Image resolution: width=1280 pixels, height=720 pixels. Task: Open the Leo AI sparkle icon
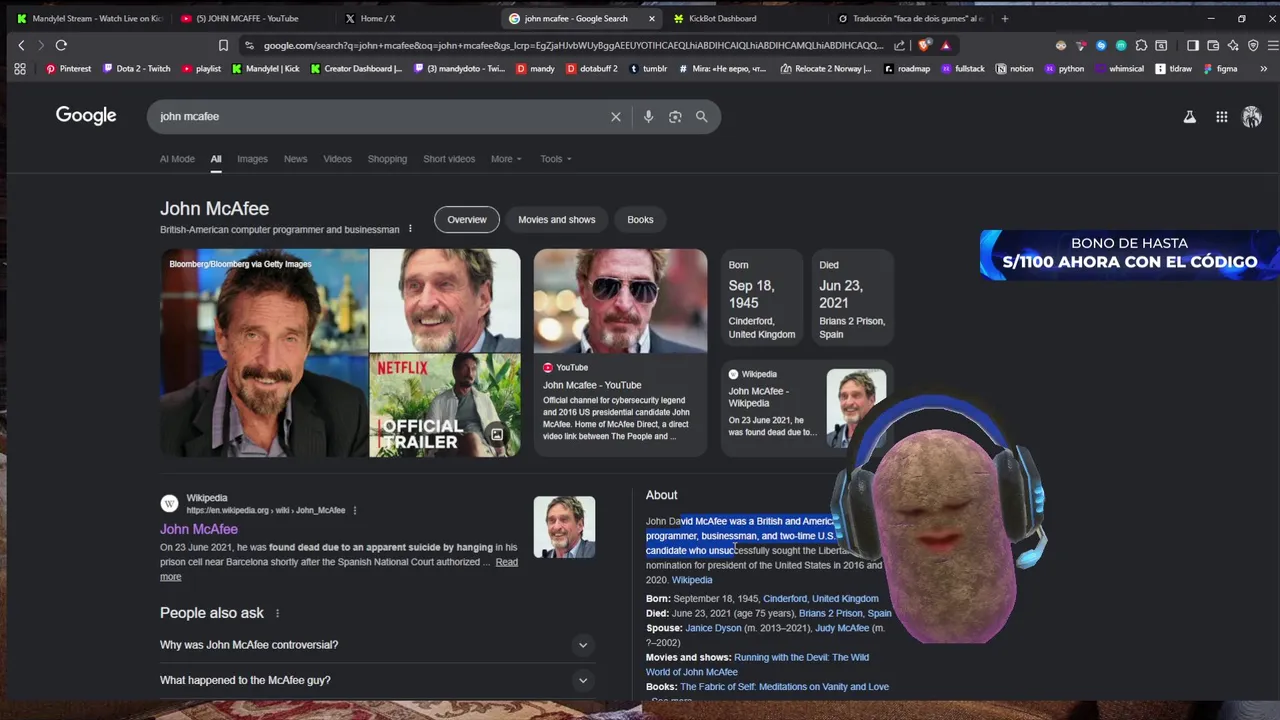(x=1233, y=45)
